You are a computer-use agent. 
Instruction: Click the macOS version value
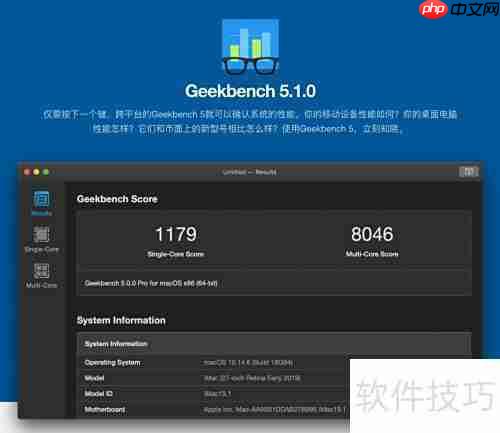click(249, 363)
